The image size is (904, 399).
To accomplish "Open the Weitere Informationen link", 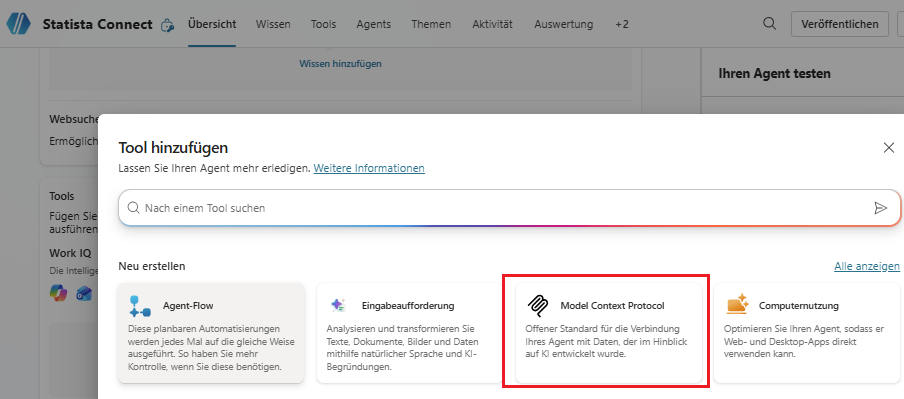I will coord(369,168).
